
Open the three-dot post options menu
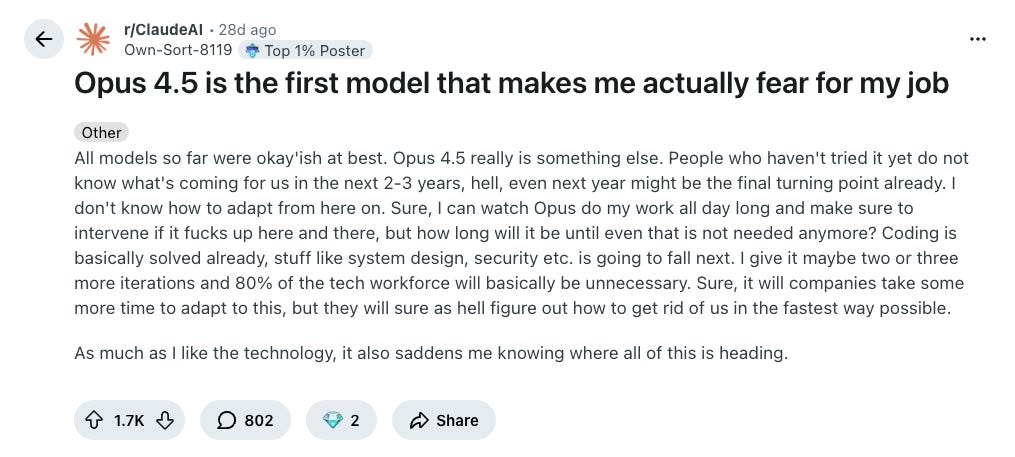[978, 39]
